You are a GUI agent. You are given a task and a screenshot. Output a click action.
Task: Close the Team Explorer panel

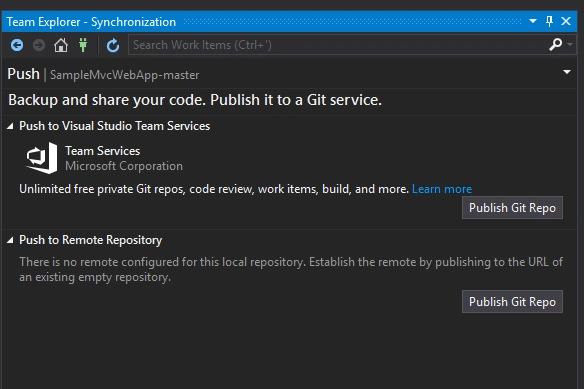(x=566, y=21)
